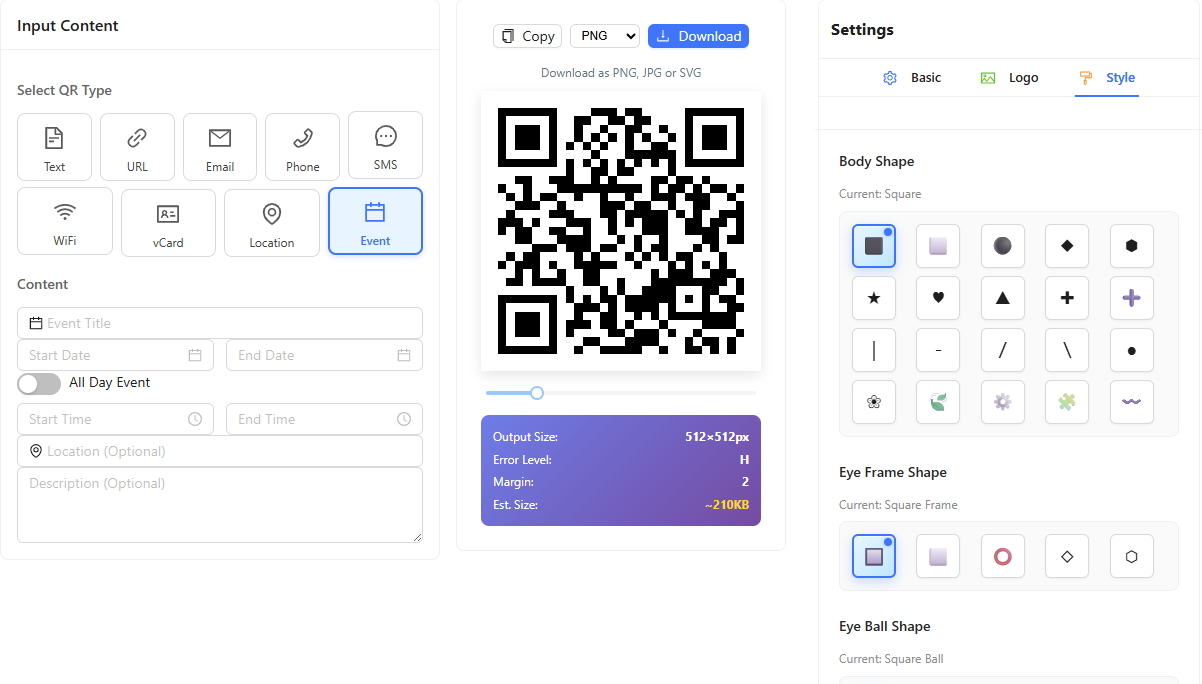
Task: Toggle the All Day Event switch
Action: 39,384
